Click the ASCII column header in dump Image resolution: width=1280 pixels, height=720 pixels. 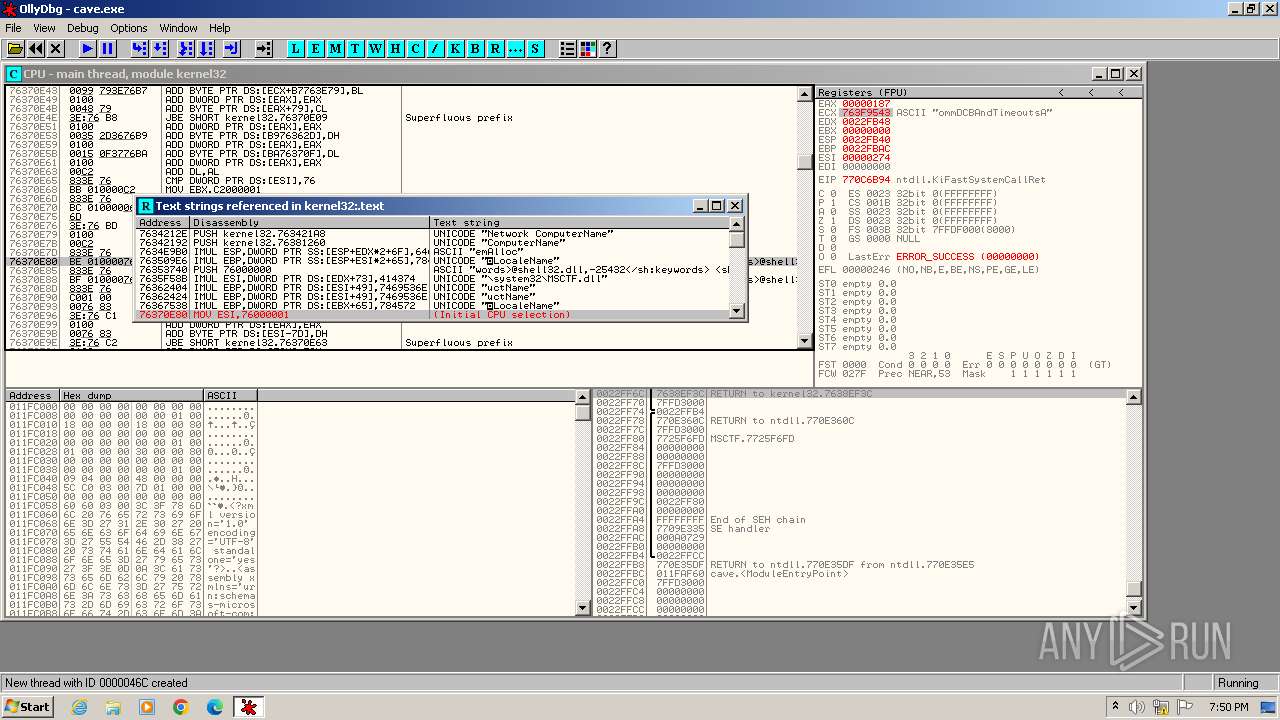(231, 396)
